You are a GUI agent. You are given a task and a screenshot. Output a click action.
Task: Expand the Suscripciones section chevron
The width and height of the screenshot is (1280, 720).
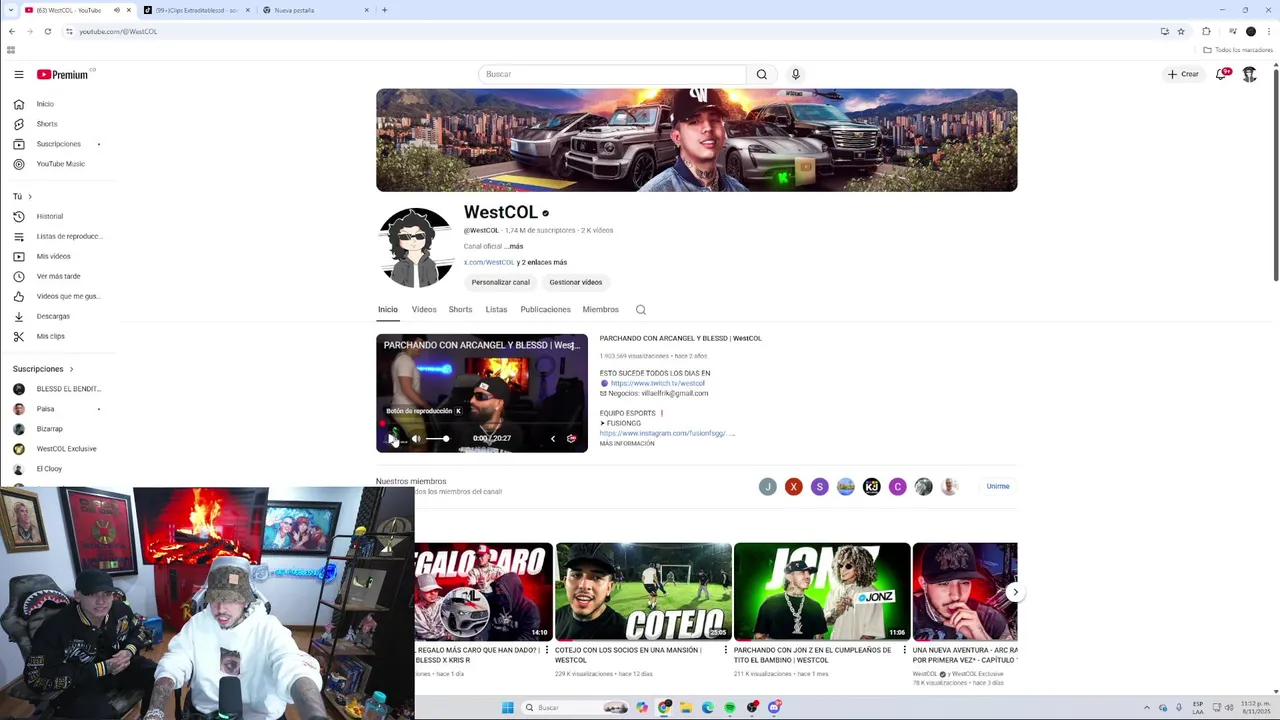71,369
